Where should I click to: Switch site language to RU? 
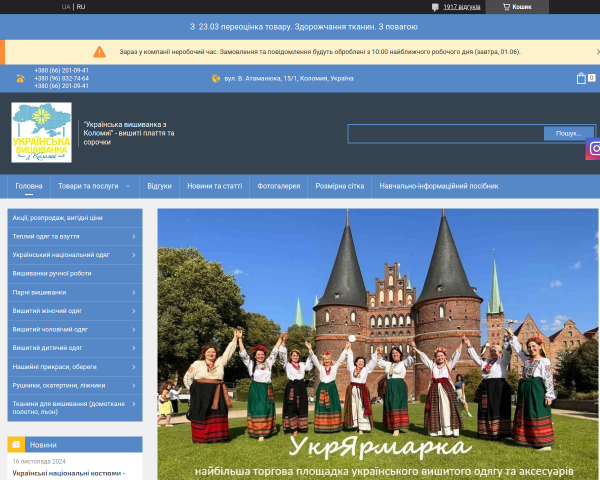coord(81,7)
